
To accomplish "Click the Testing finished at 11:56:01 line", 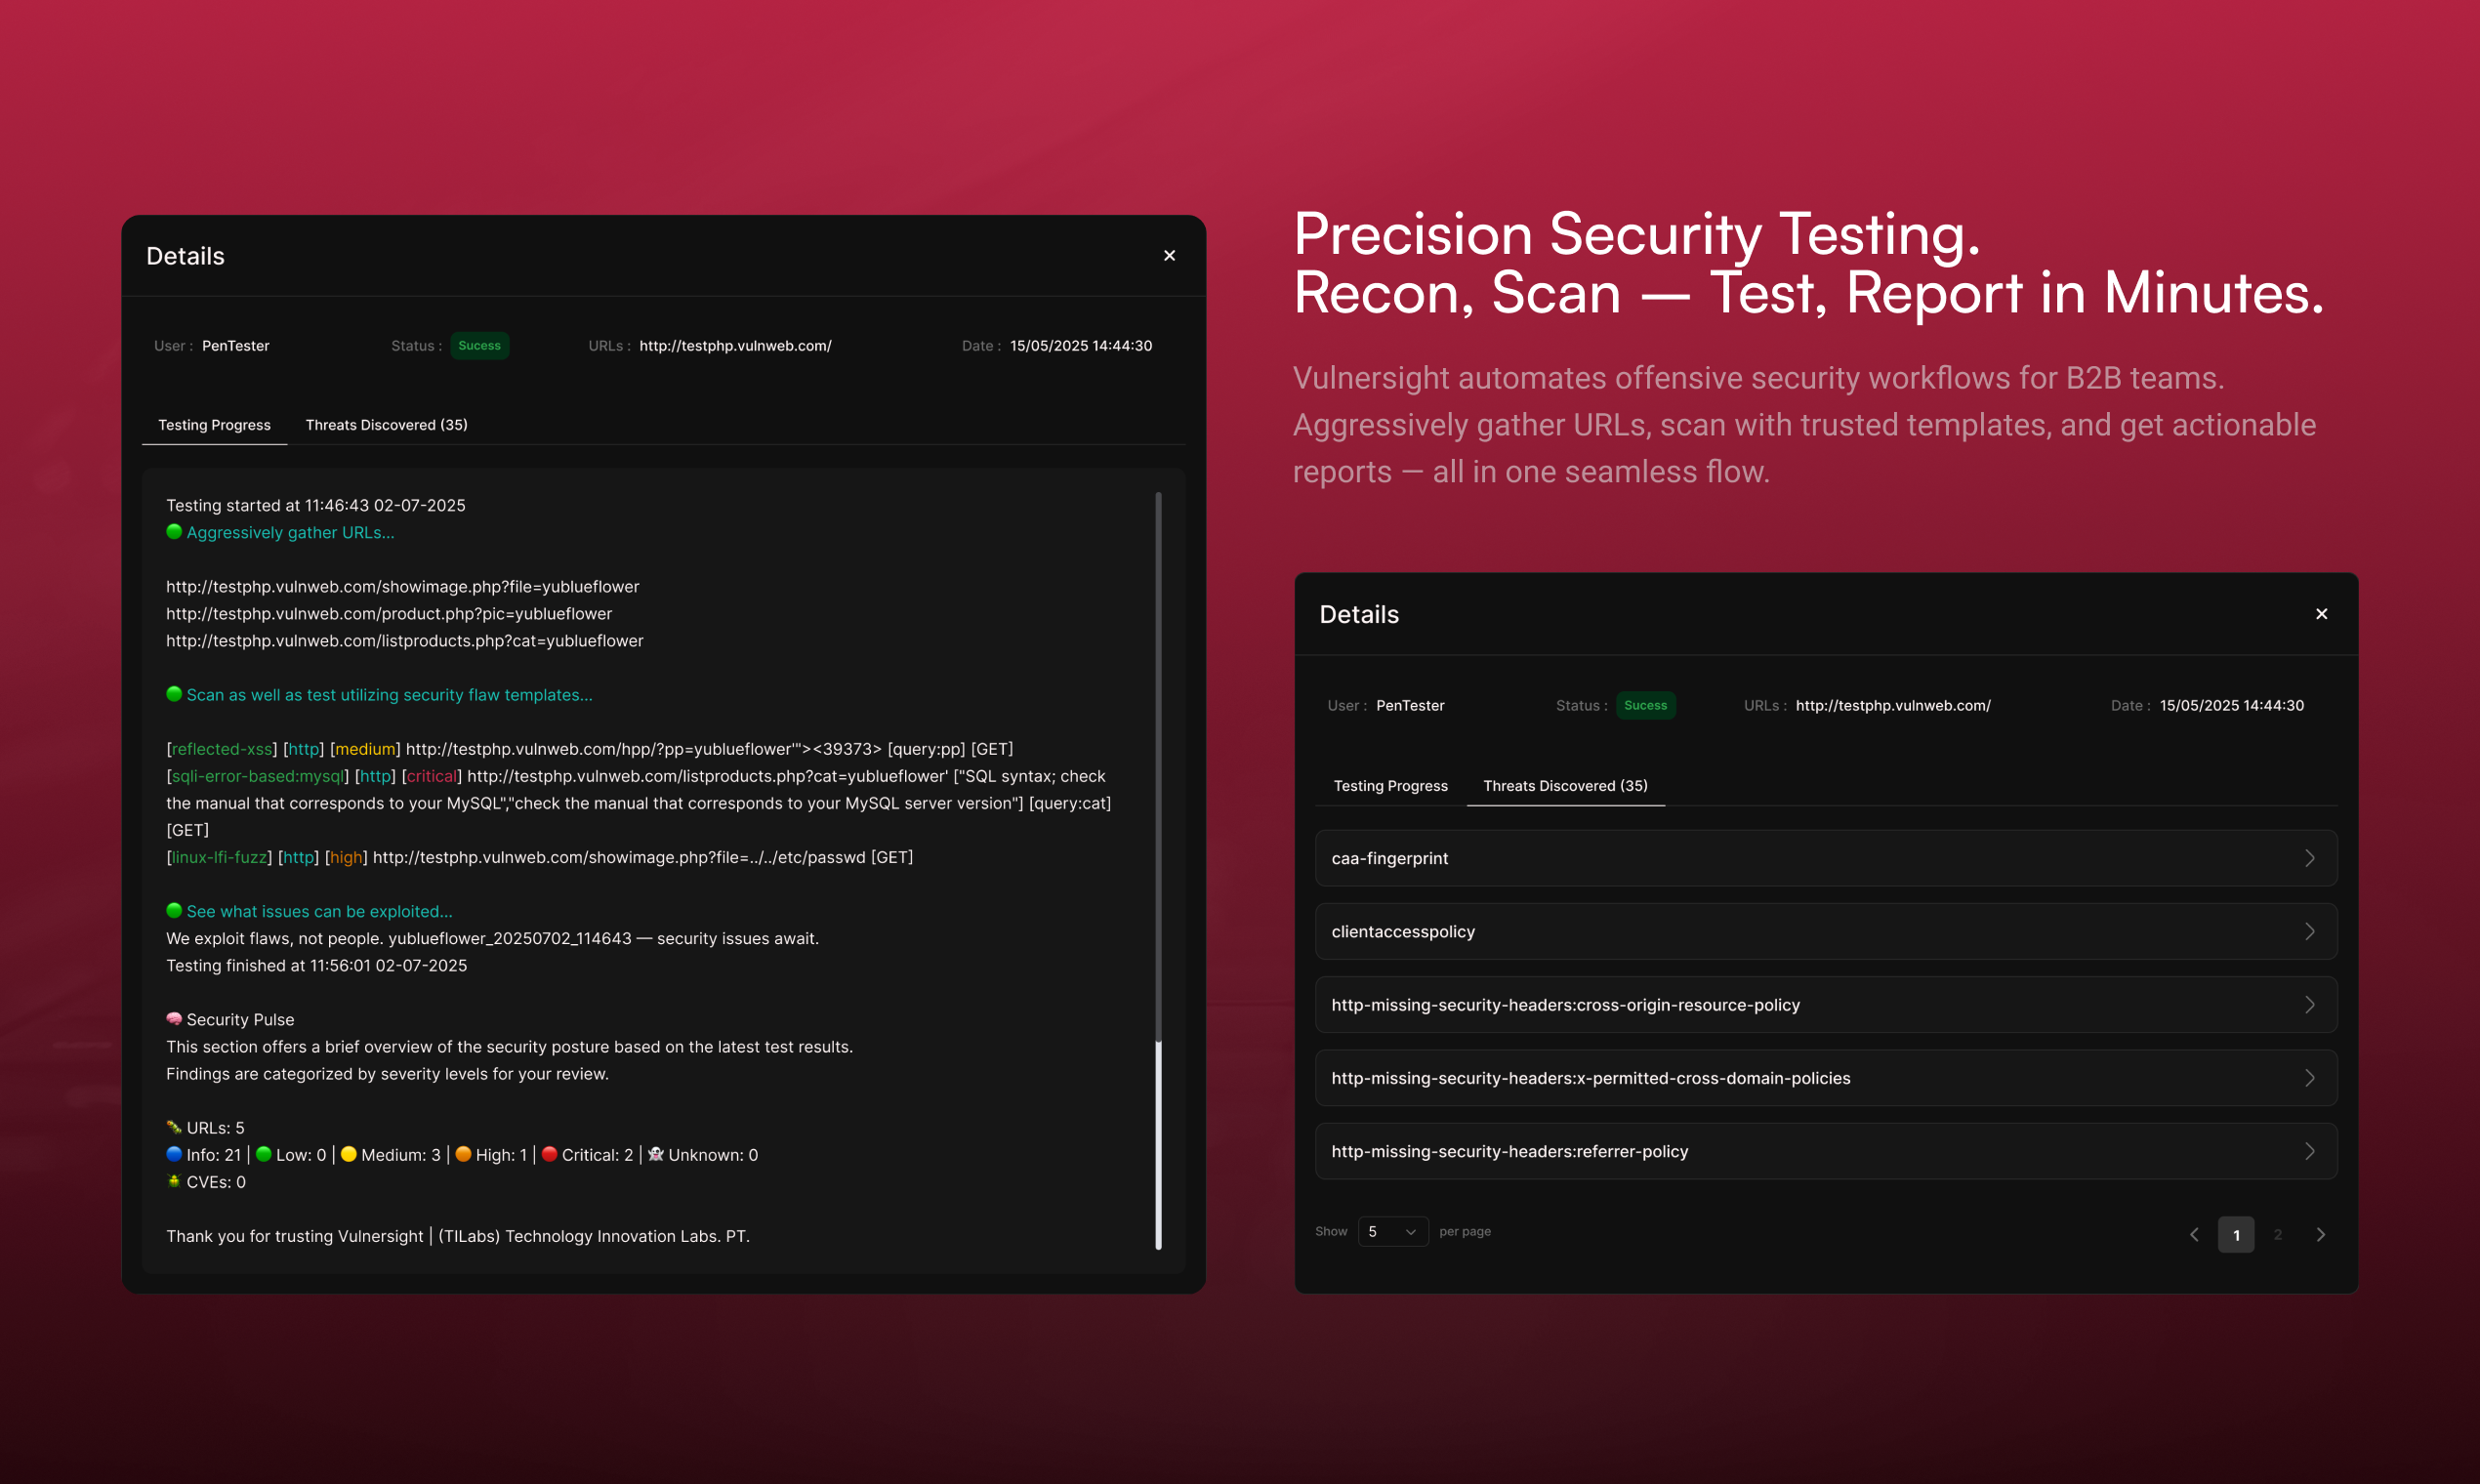I will pyautogui.click(x=316, y=966).
